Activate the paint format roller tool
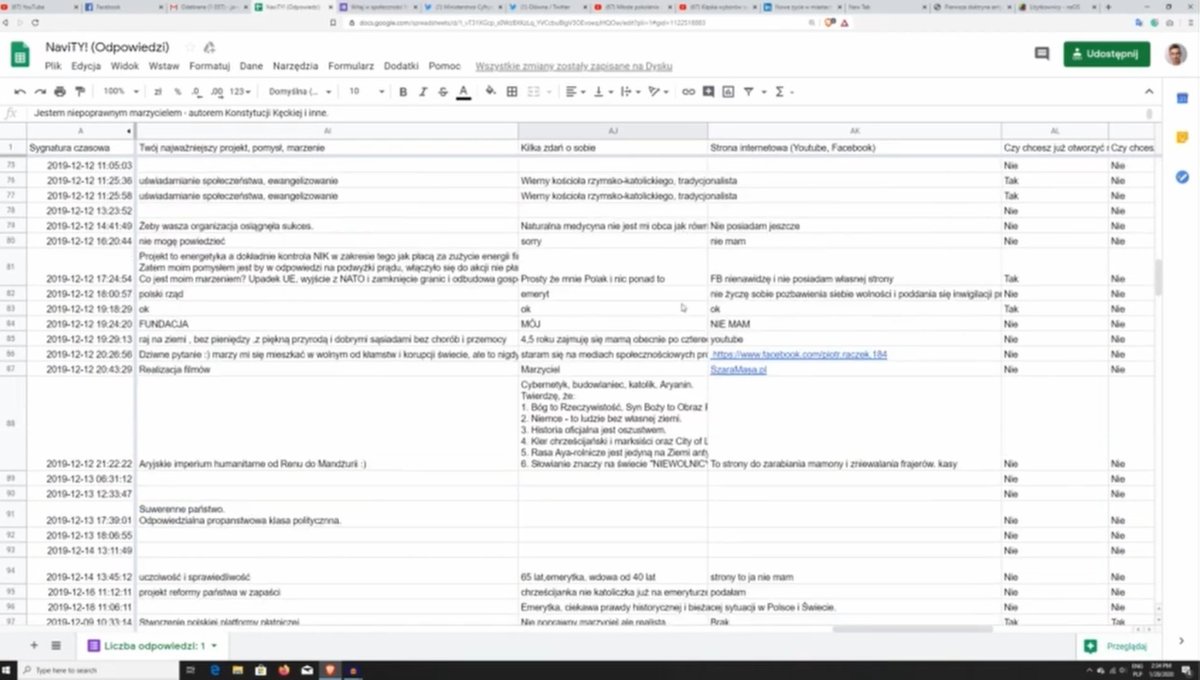Image resolution: width=1200 pixels, height=680 pixels. (81, 91)
